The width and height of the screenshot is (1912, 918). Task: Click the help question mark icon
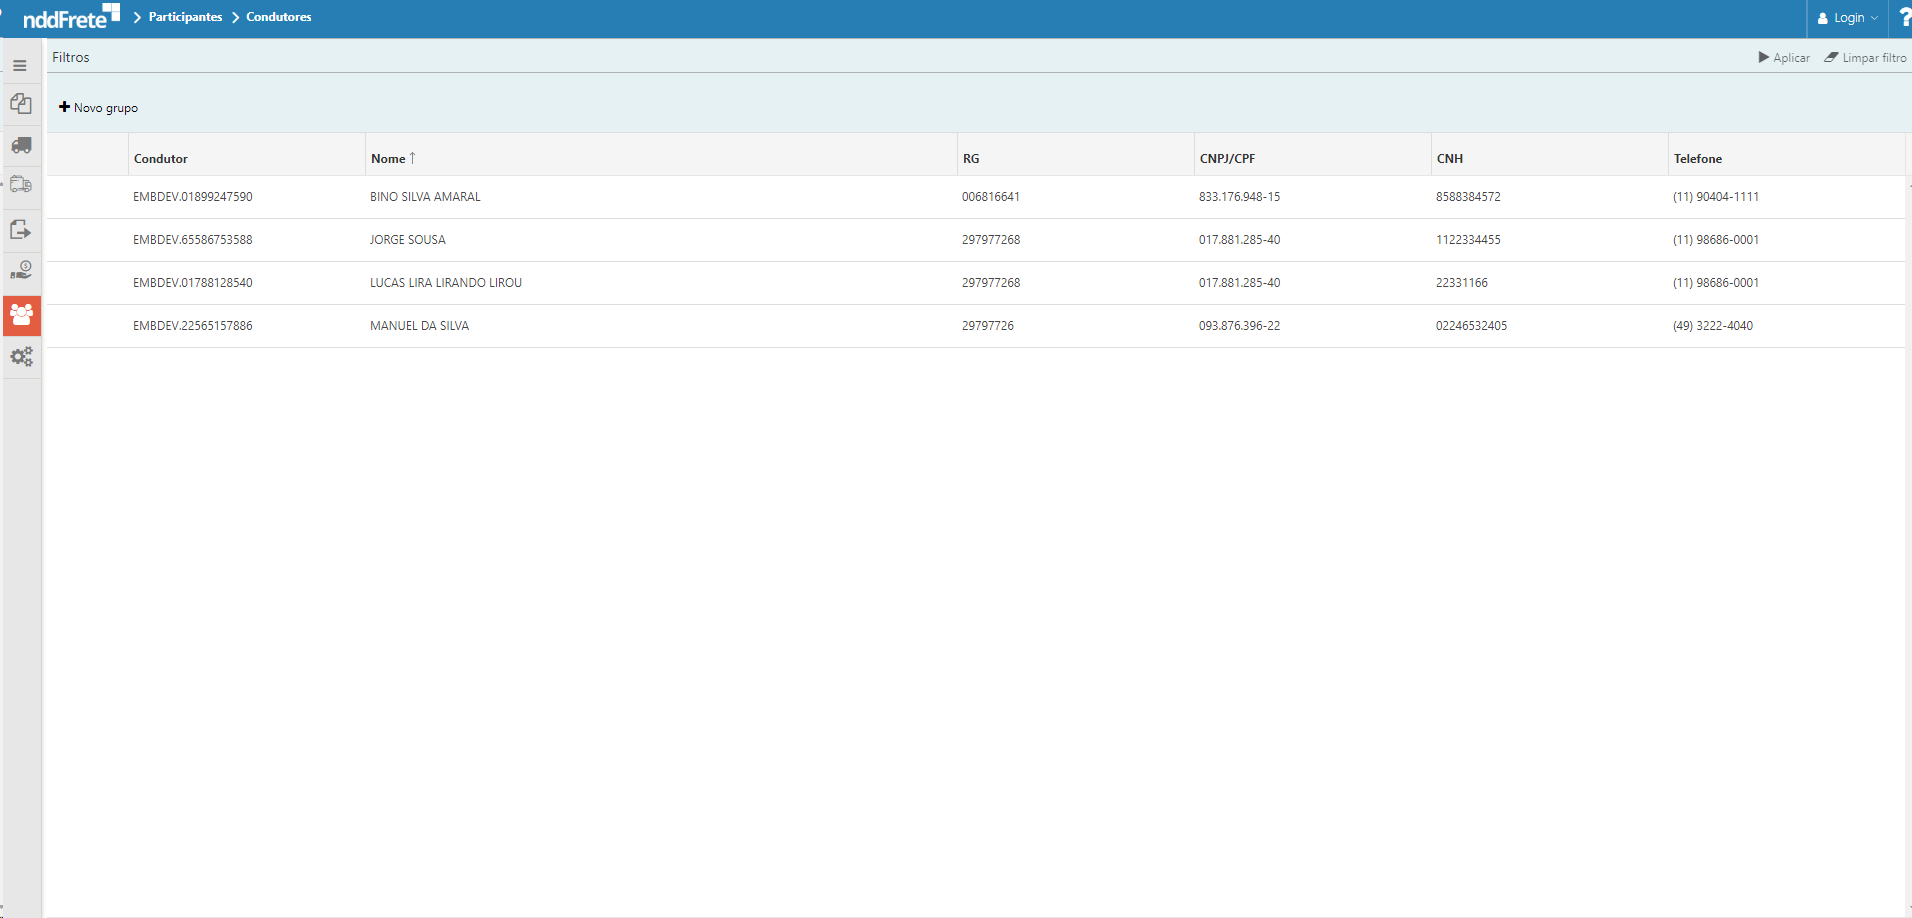click(x=1903, y=18)
